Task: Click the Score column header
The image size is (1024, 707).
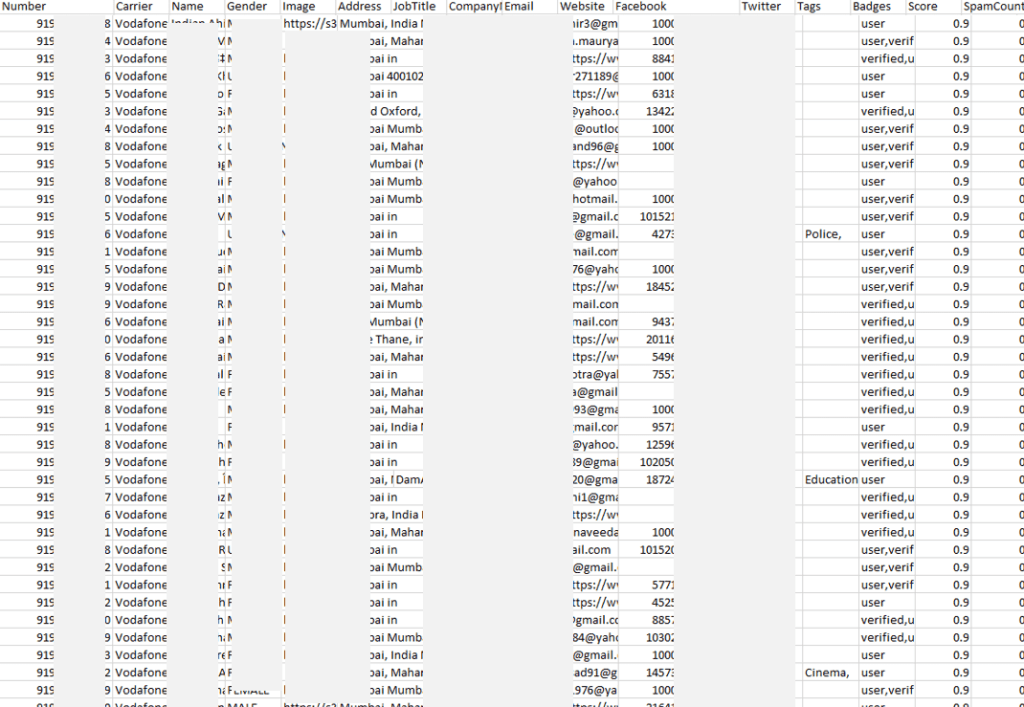Action: [x=932, y=6]
